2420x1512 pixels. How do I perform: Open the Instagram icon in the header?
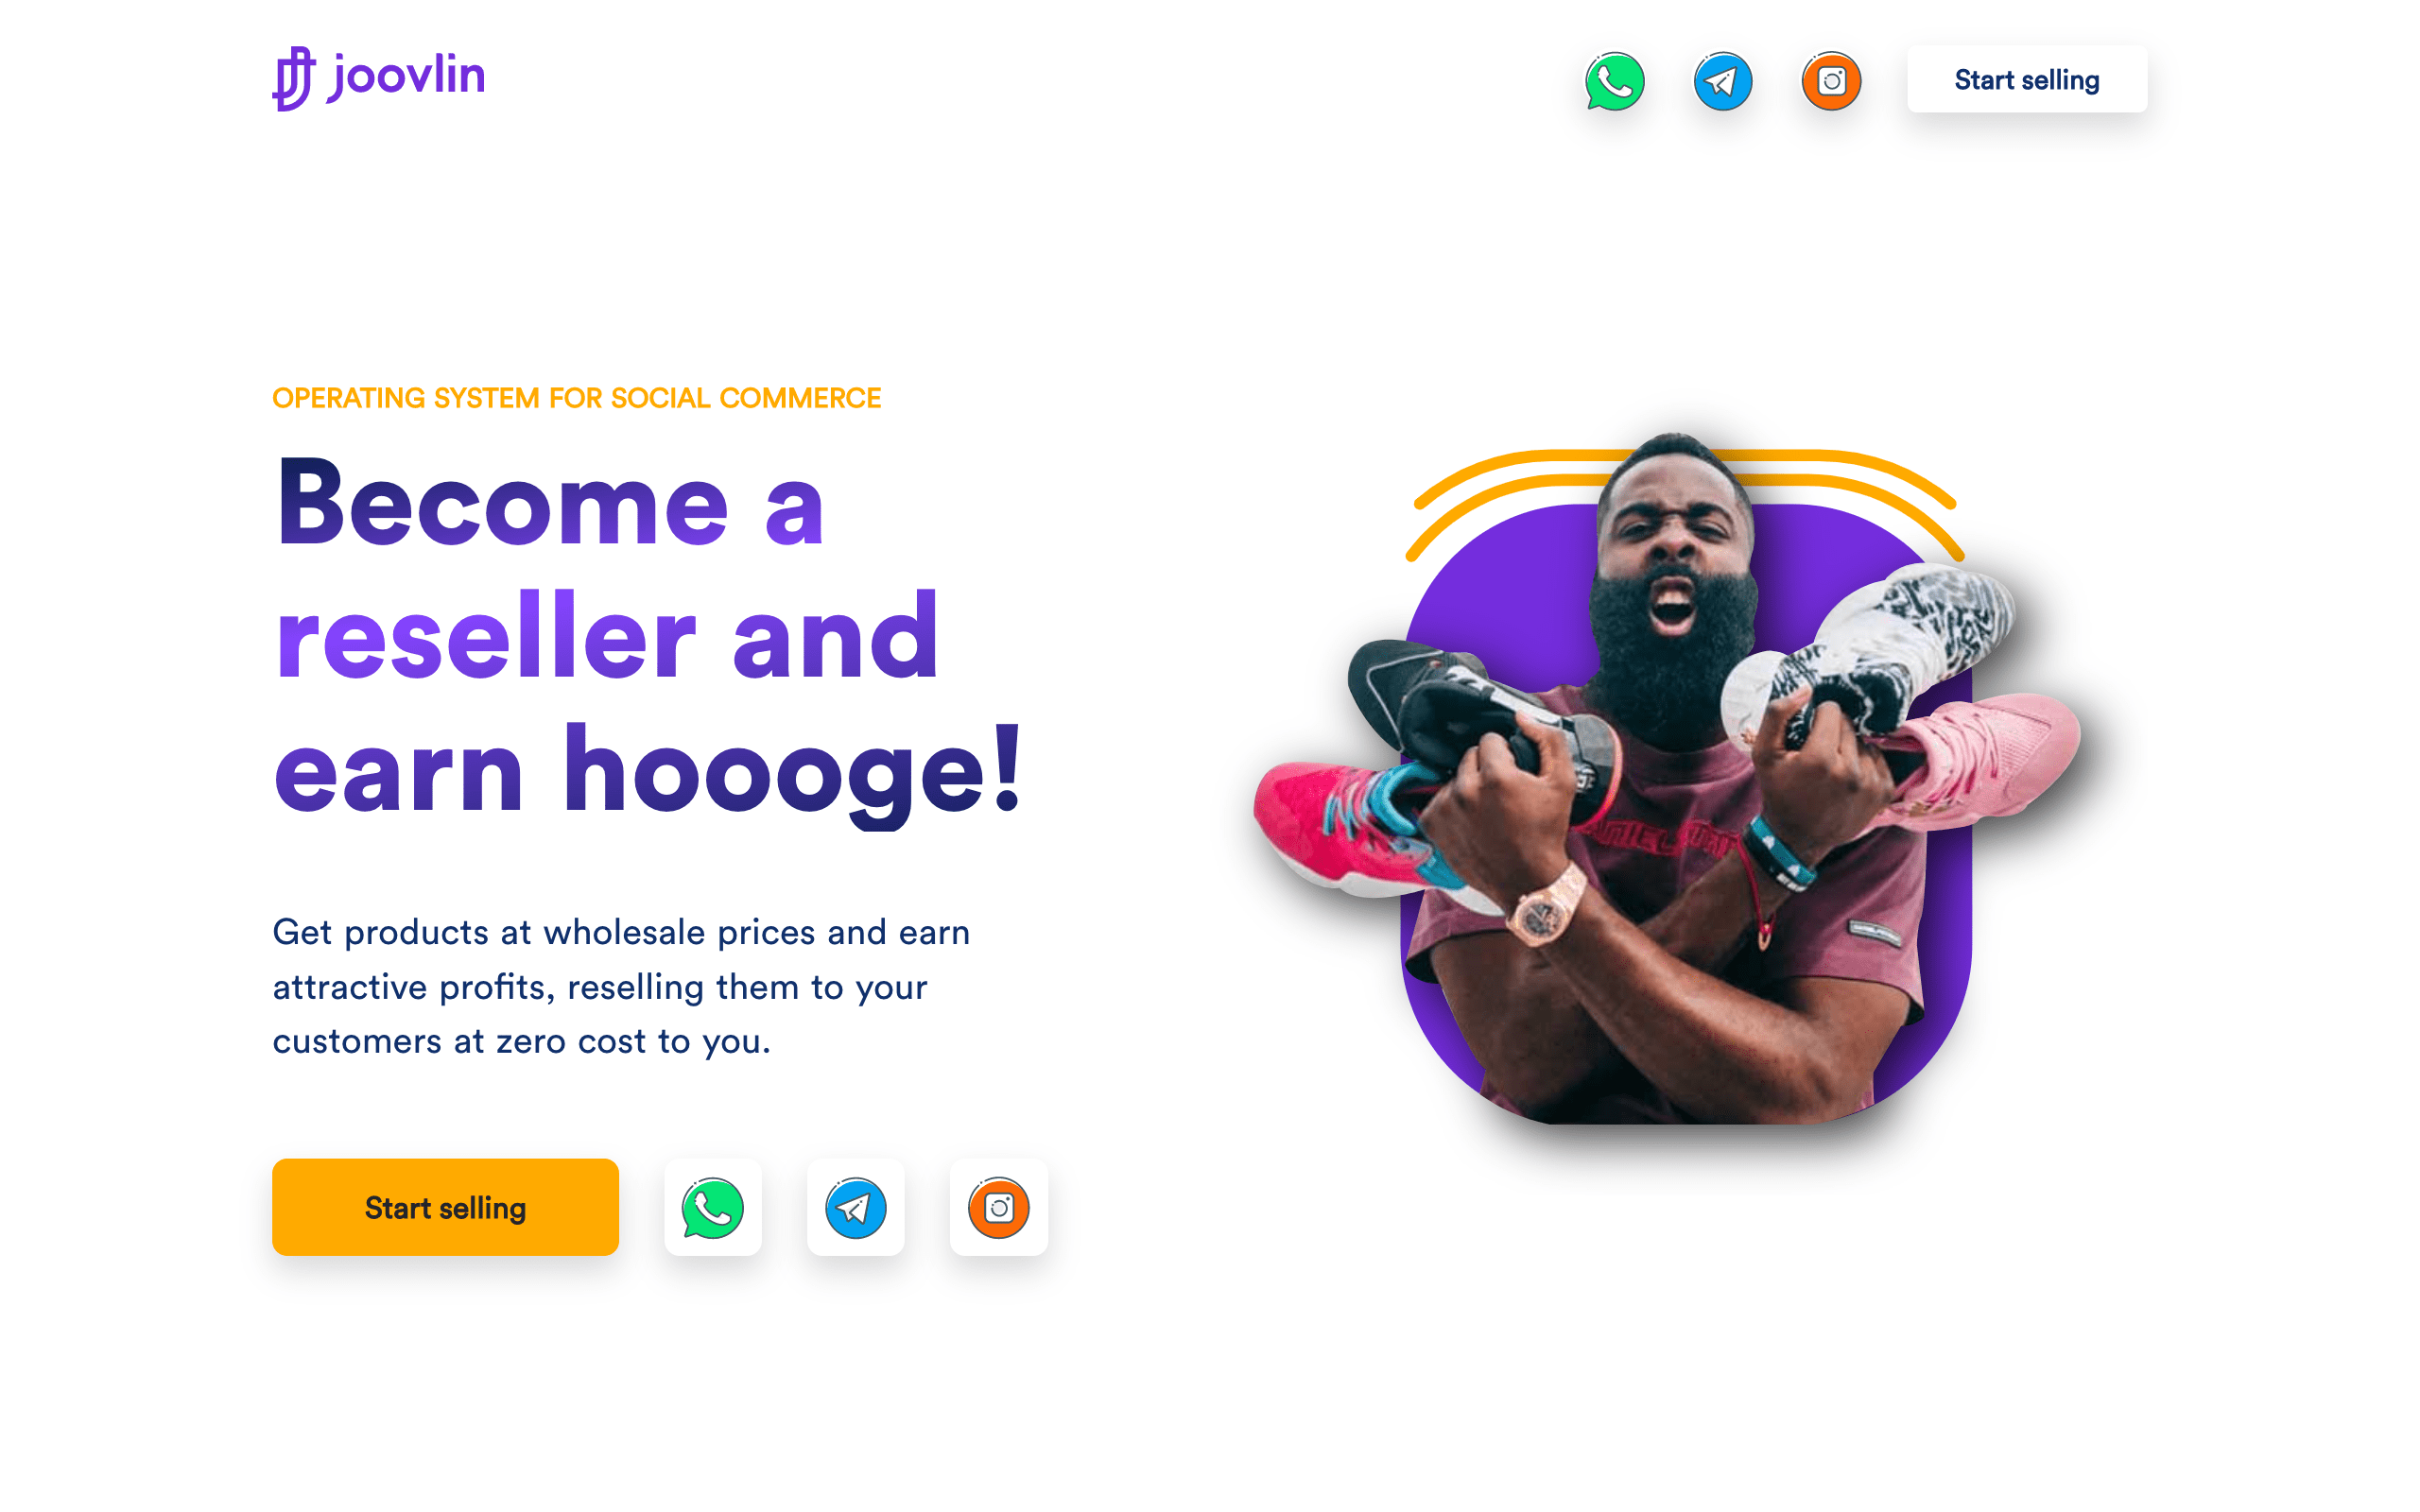[x=1831, y=80]
